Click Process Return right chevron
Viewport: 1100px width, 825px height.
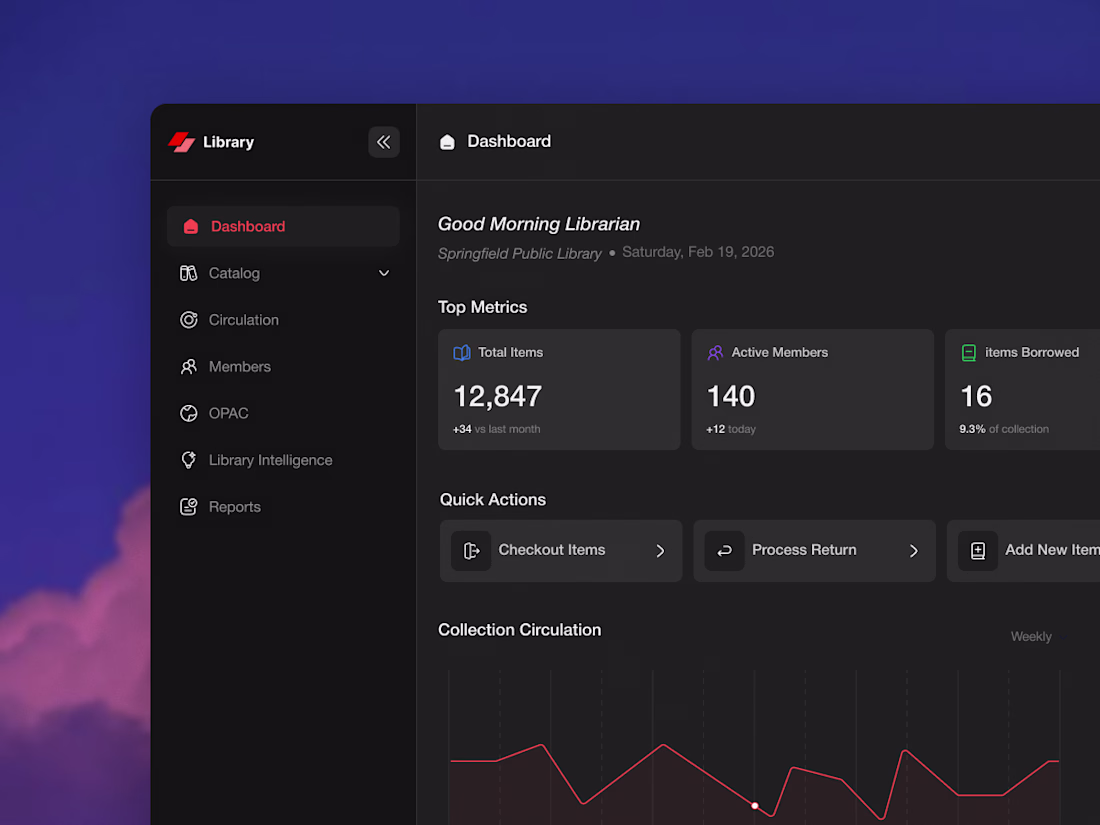(x=913, y=551)
